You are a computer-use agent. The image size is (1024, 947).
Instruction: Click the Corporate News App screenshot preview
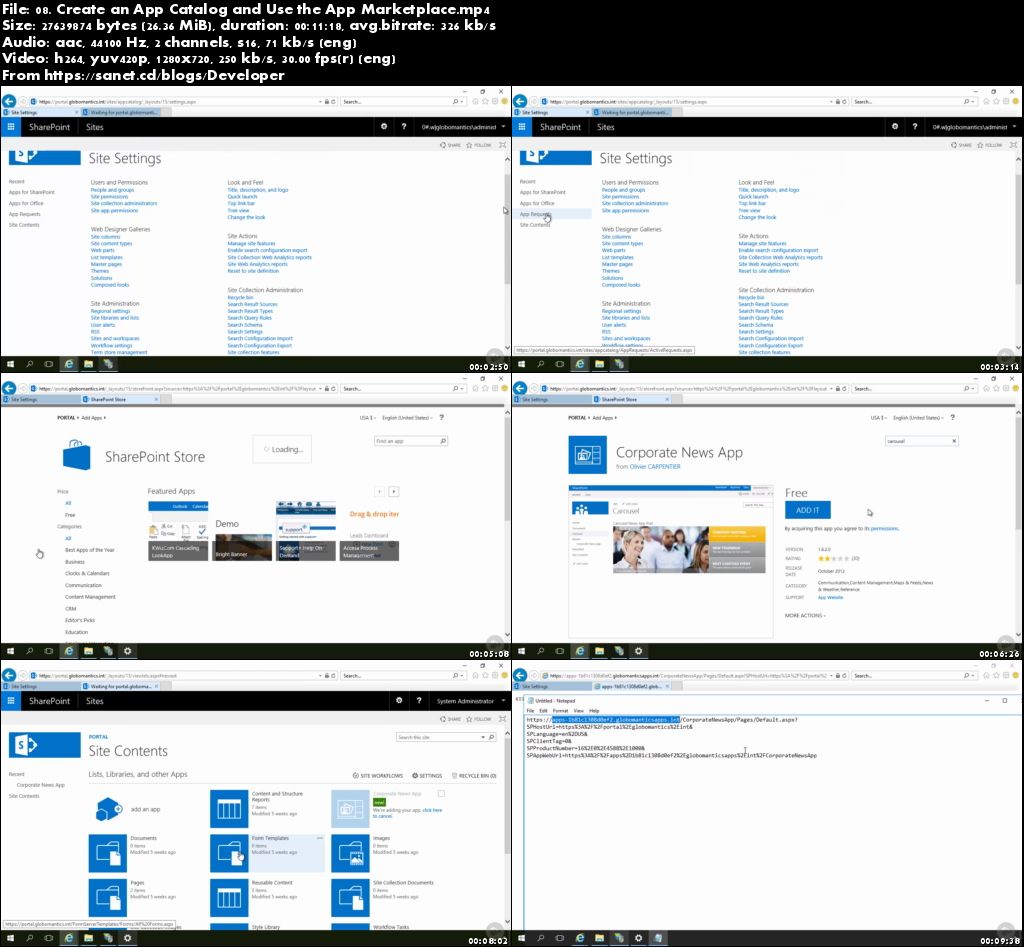(671, 562)
